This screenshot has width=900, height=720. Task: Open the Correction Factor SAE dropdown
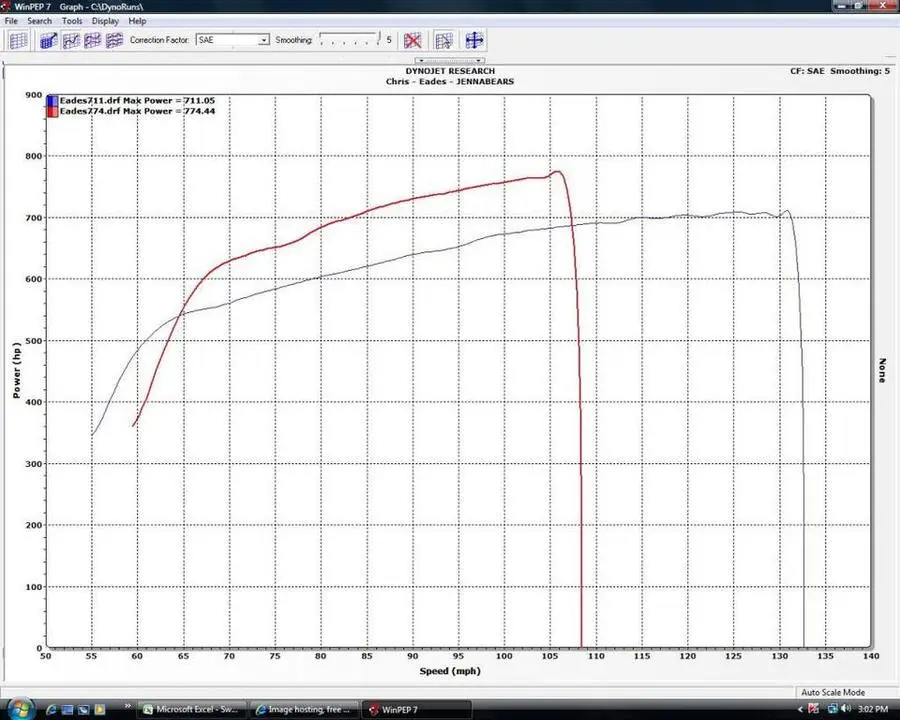[x=232, y=40]
